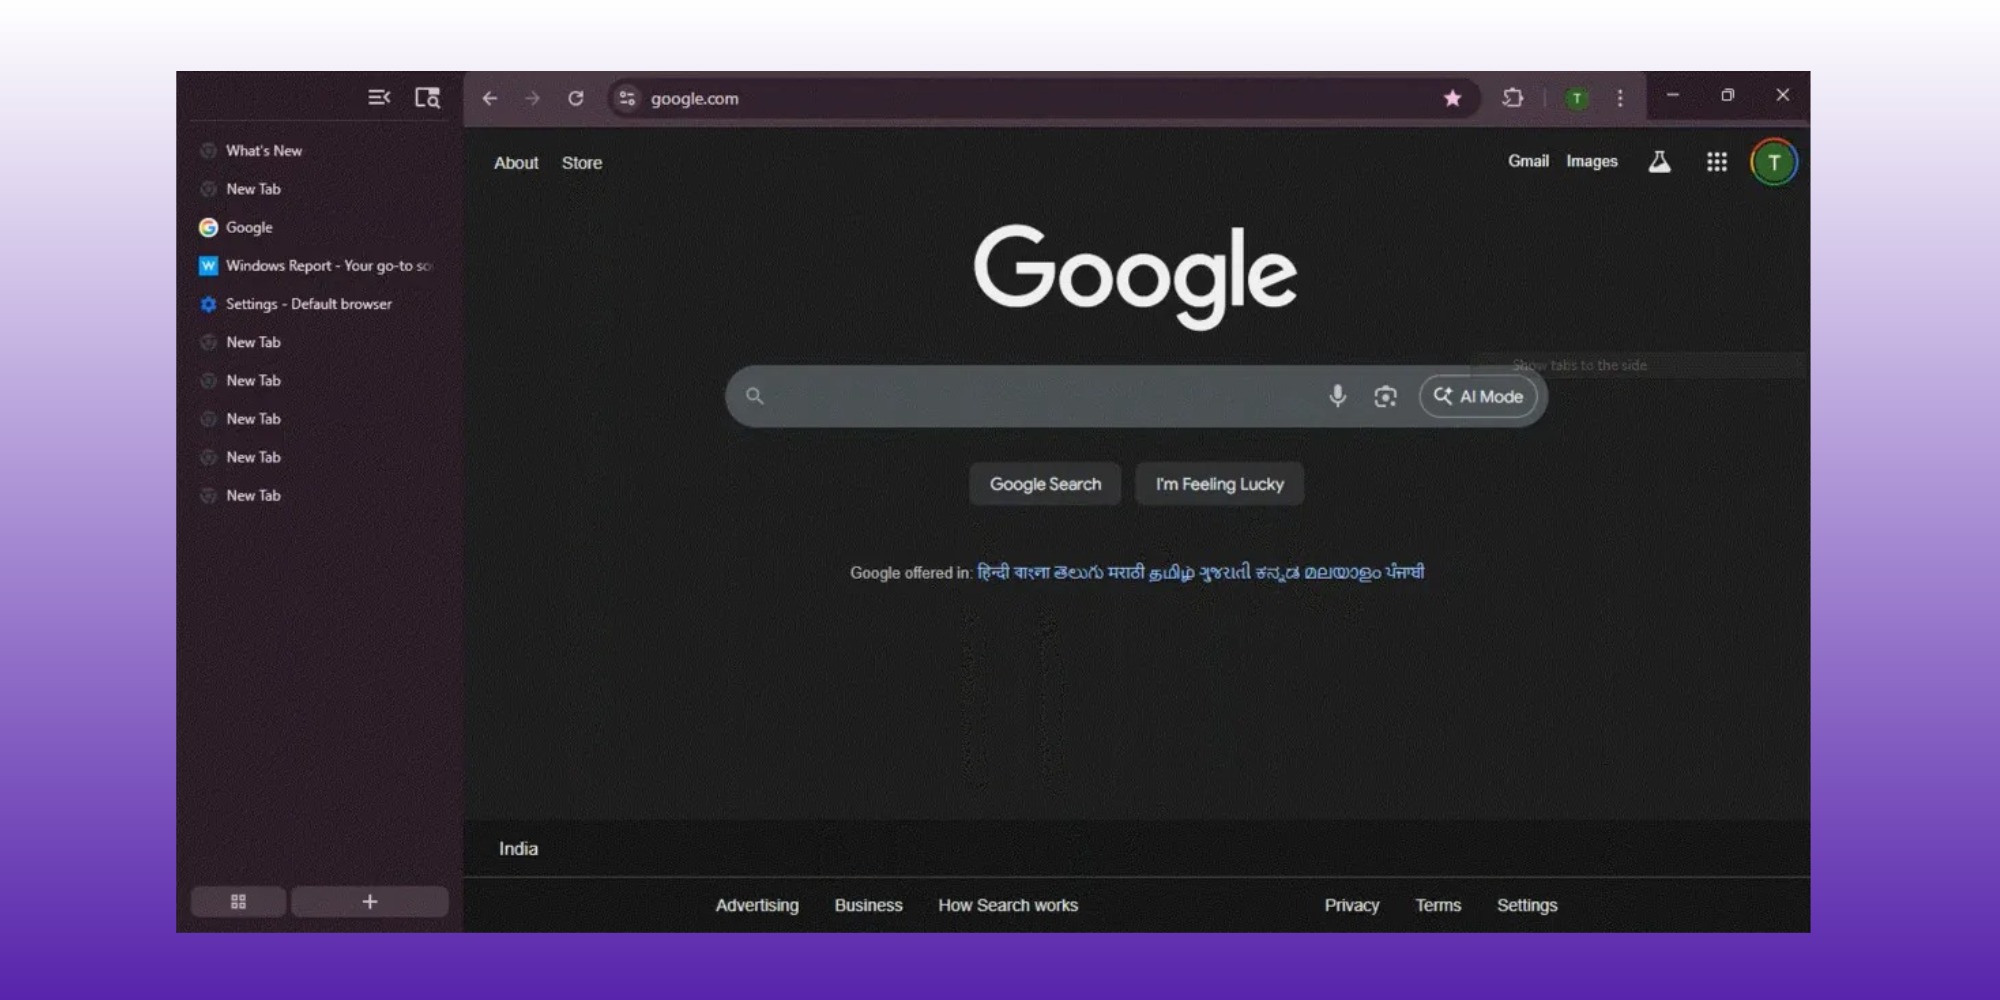Enable AI Mode in search bar
2000x1000 pixels.
pyautogui.click(x=1478, y=397)
